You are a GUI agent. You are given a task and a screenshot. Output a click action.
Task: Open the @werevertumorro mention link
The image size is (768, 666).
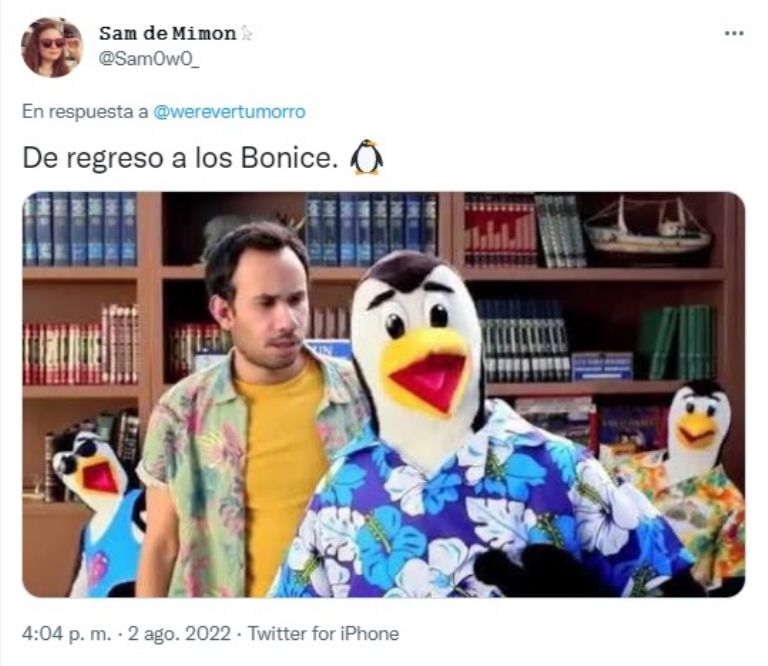click(229, 112)
